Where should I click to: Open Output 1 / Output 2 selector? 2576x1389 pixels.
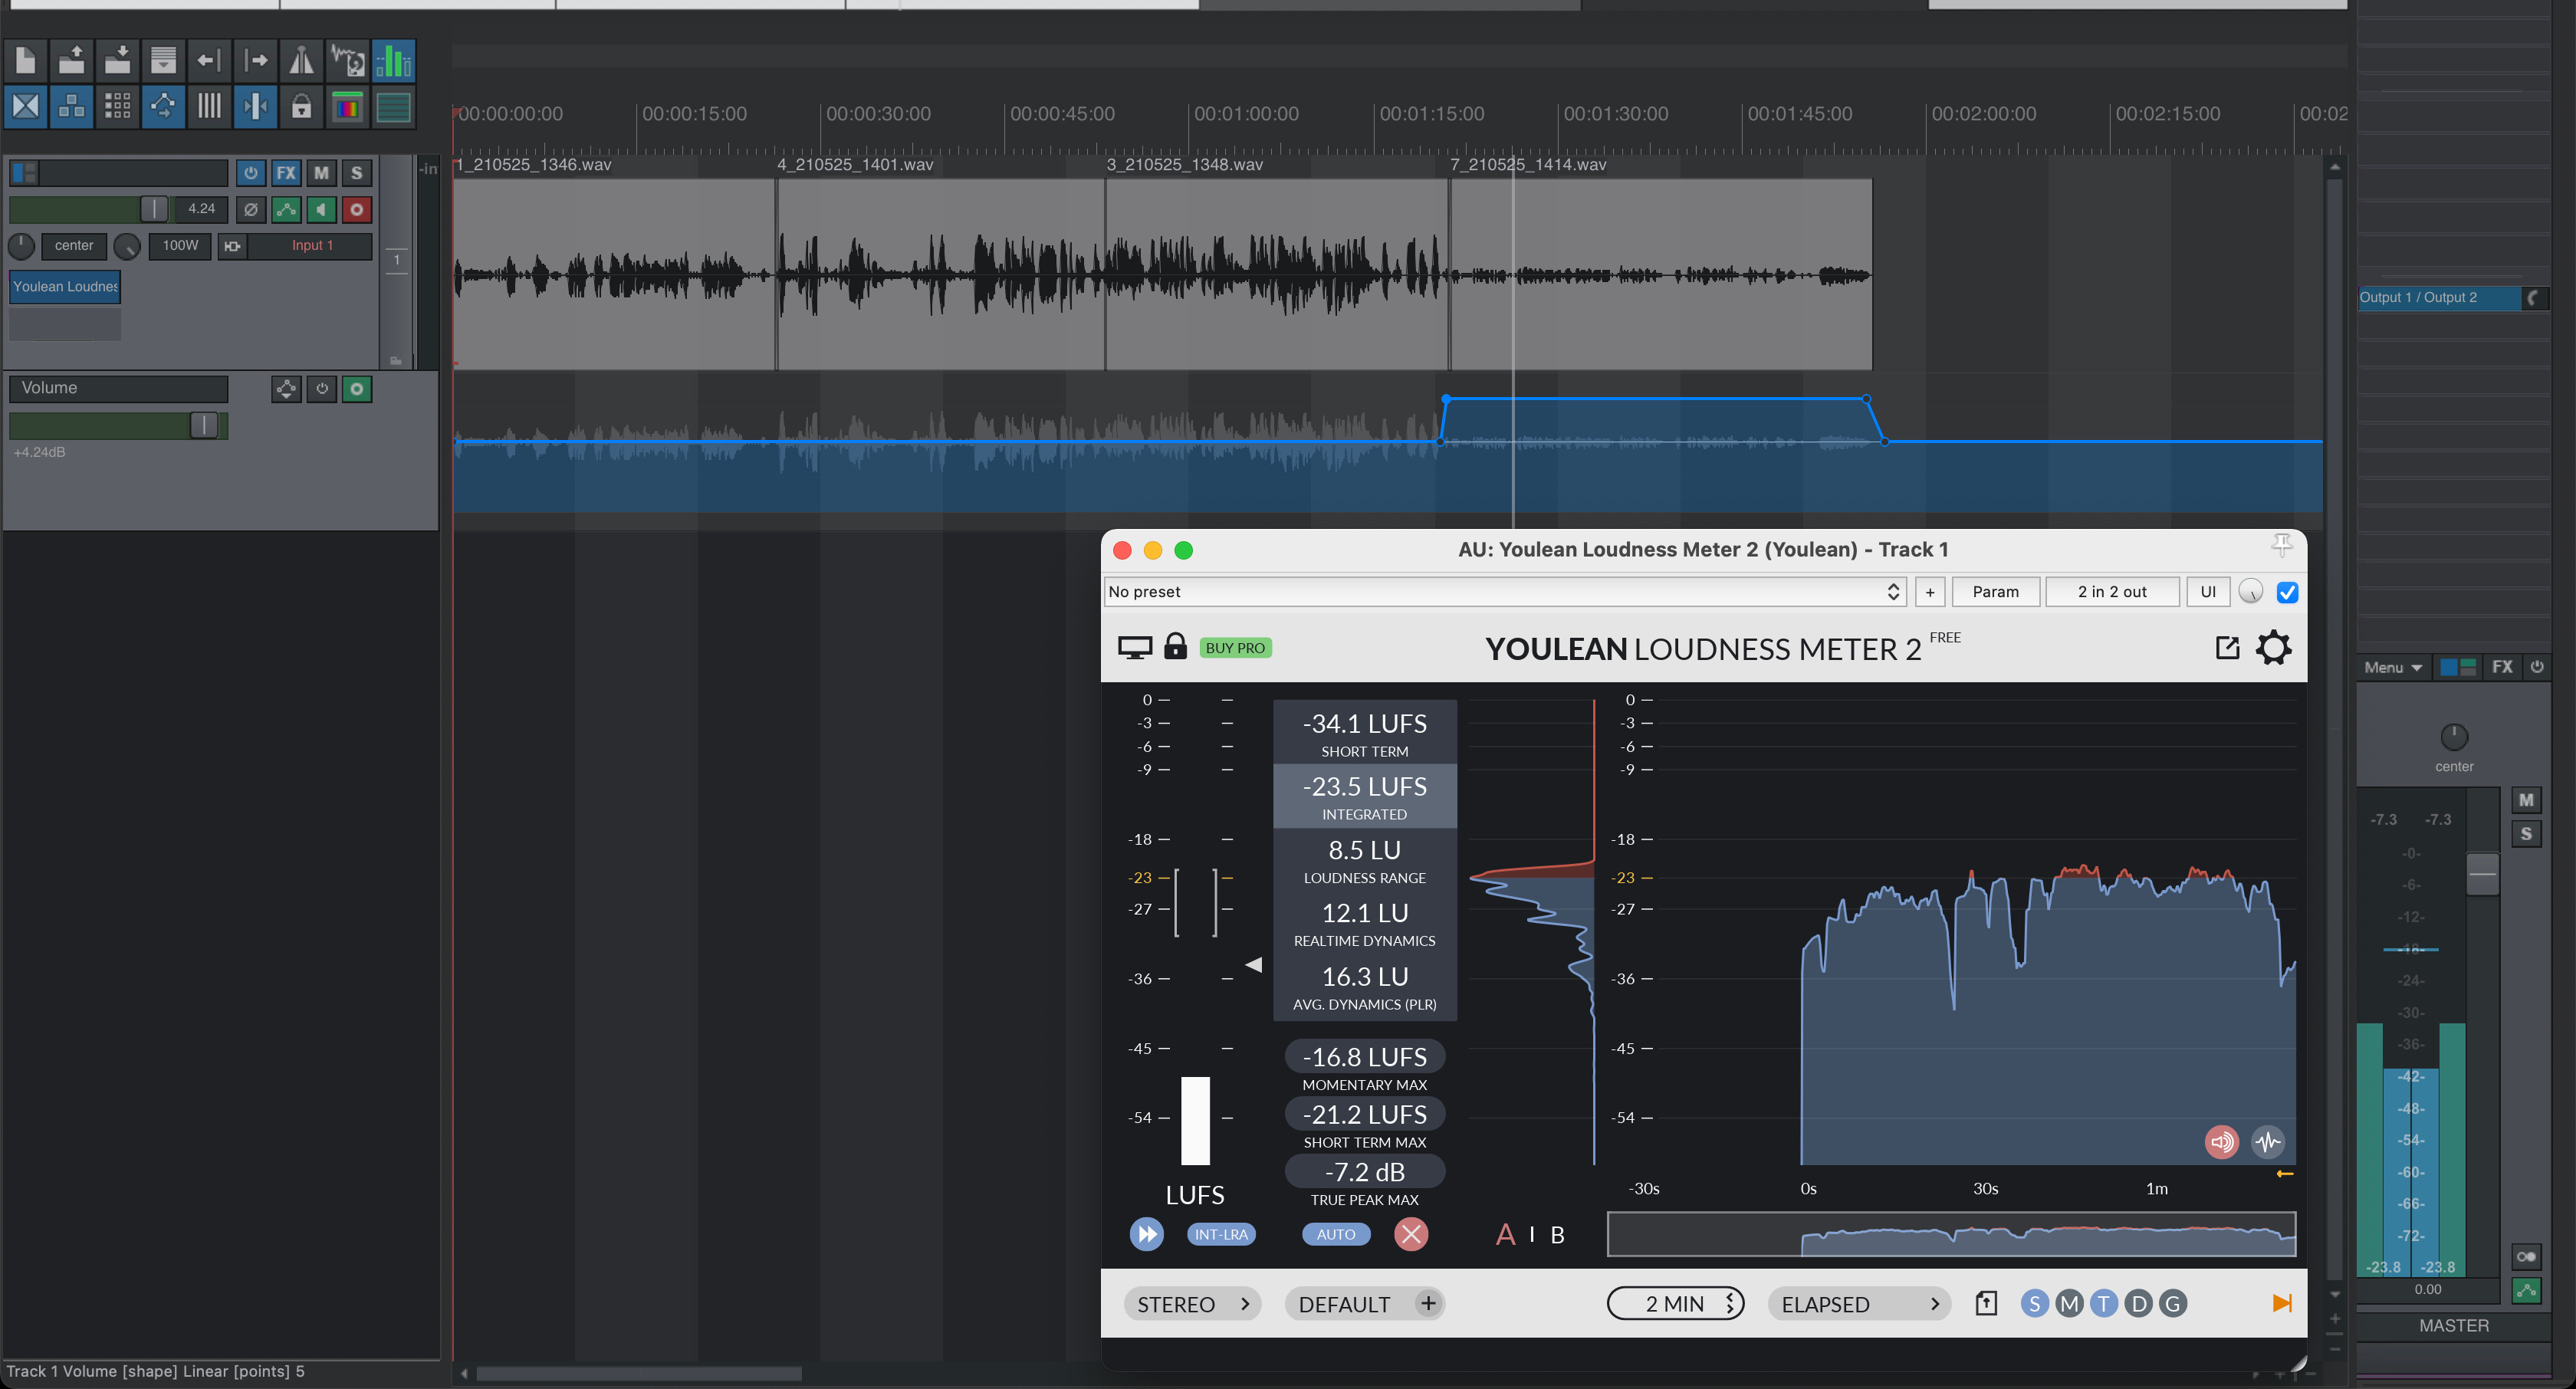[2440, 298]
